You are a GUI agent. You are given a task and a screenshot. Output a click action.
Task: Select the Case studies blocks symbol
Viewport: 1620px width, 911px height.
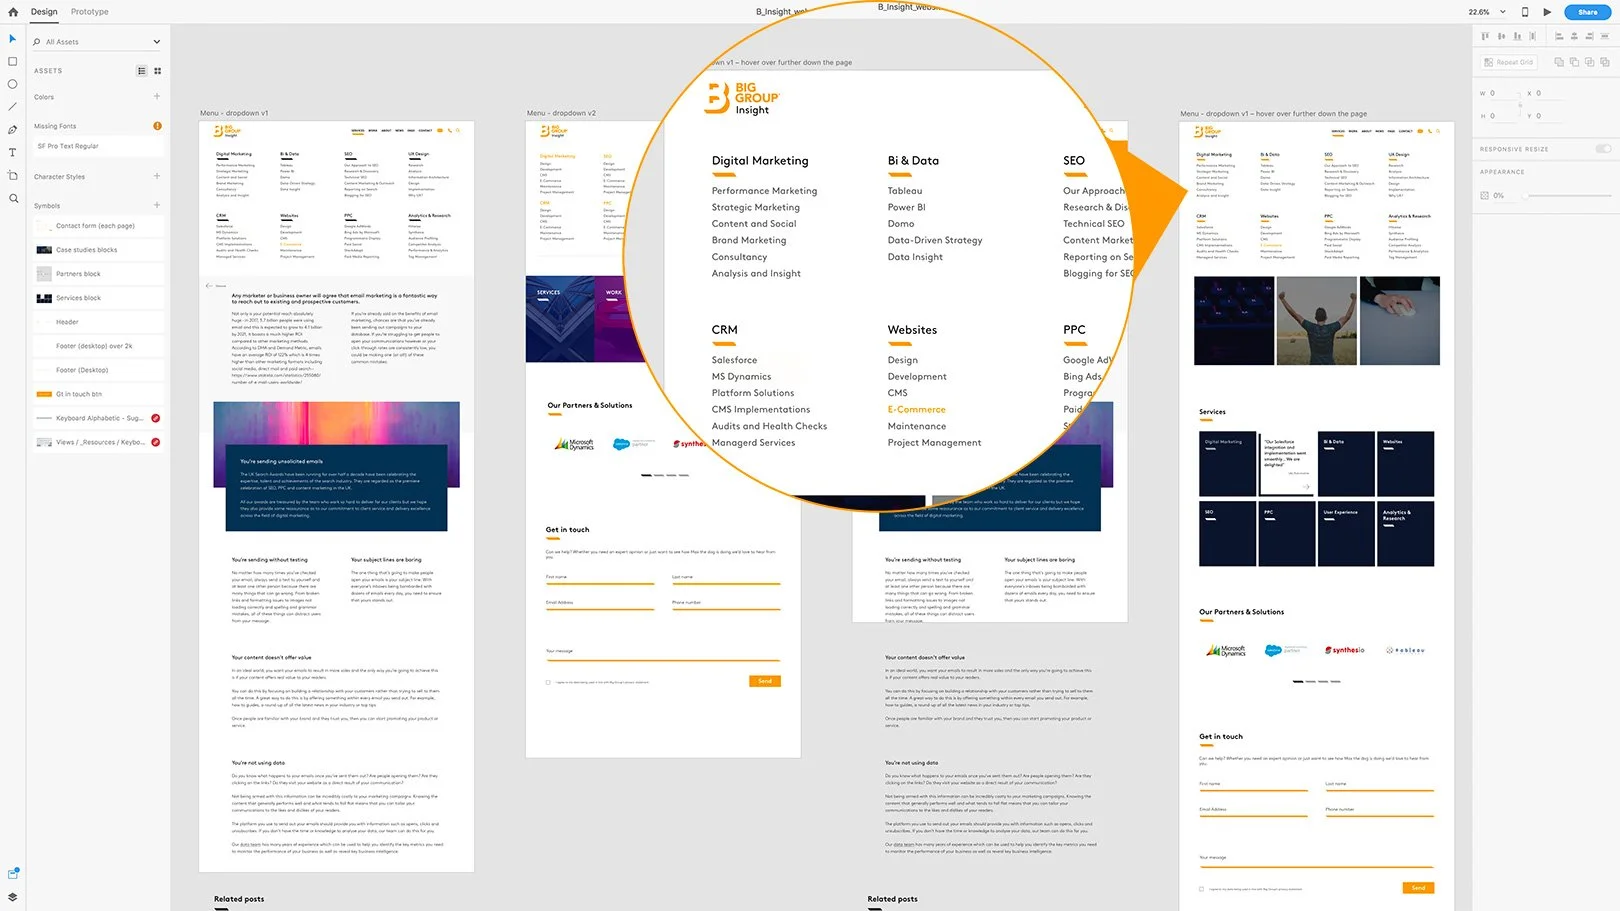point(98,250)
